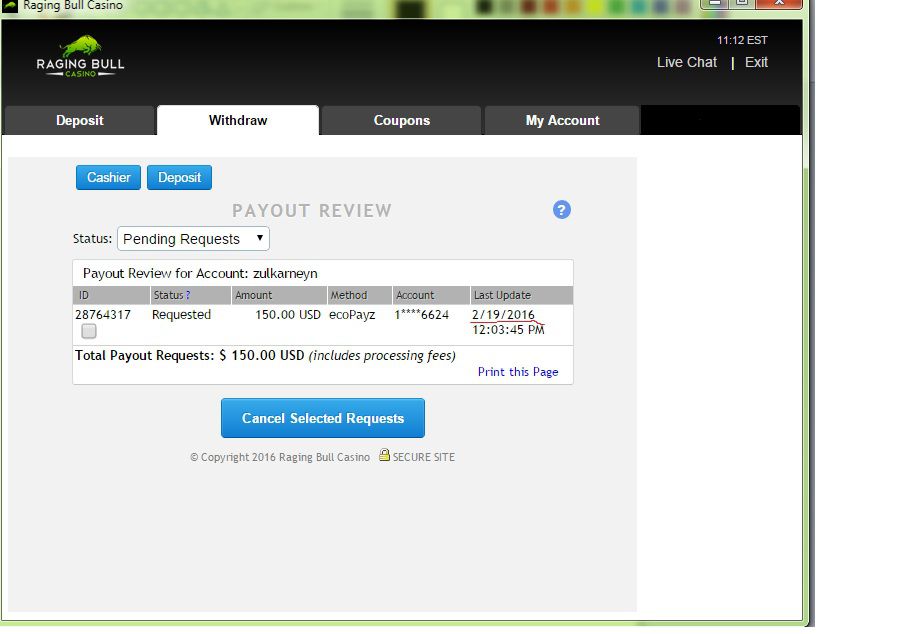The height and width of the screenshot is (634, 912).
Task: Click payout ID 28764317
Action: (x=103, y=315)
